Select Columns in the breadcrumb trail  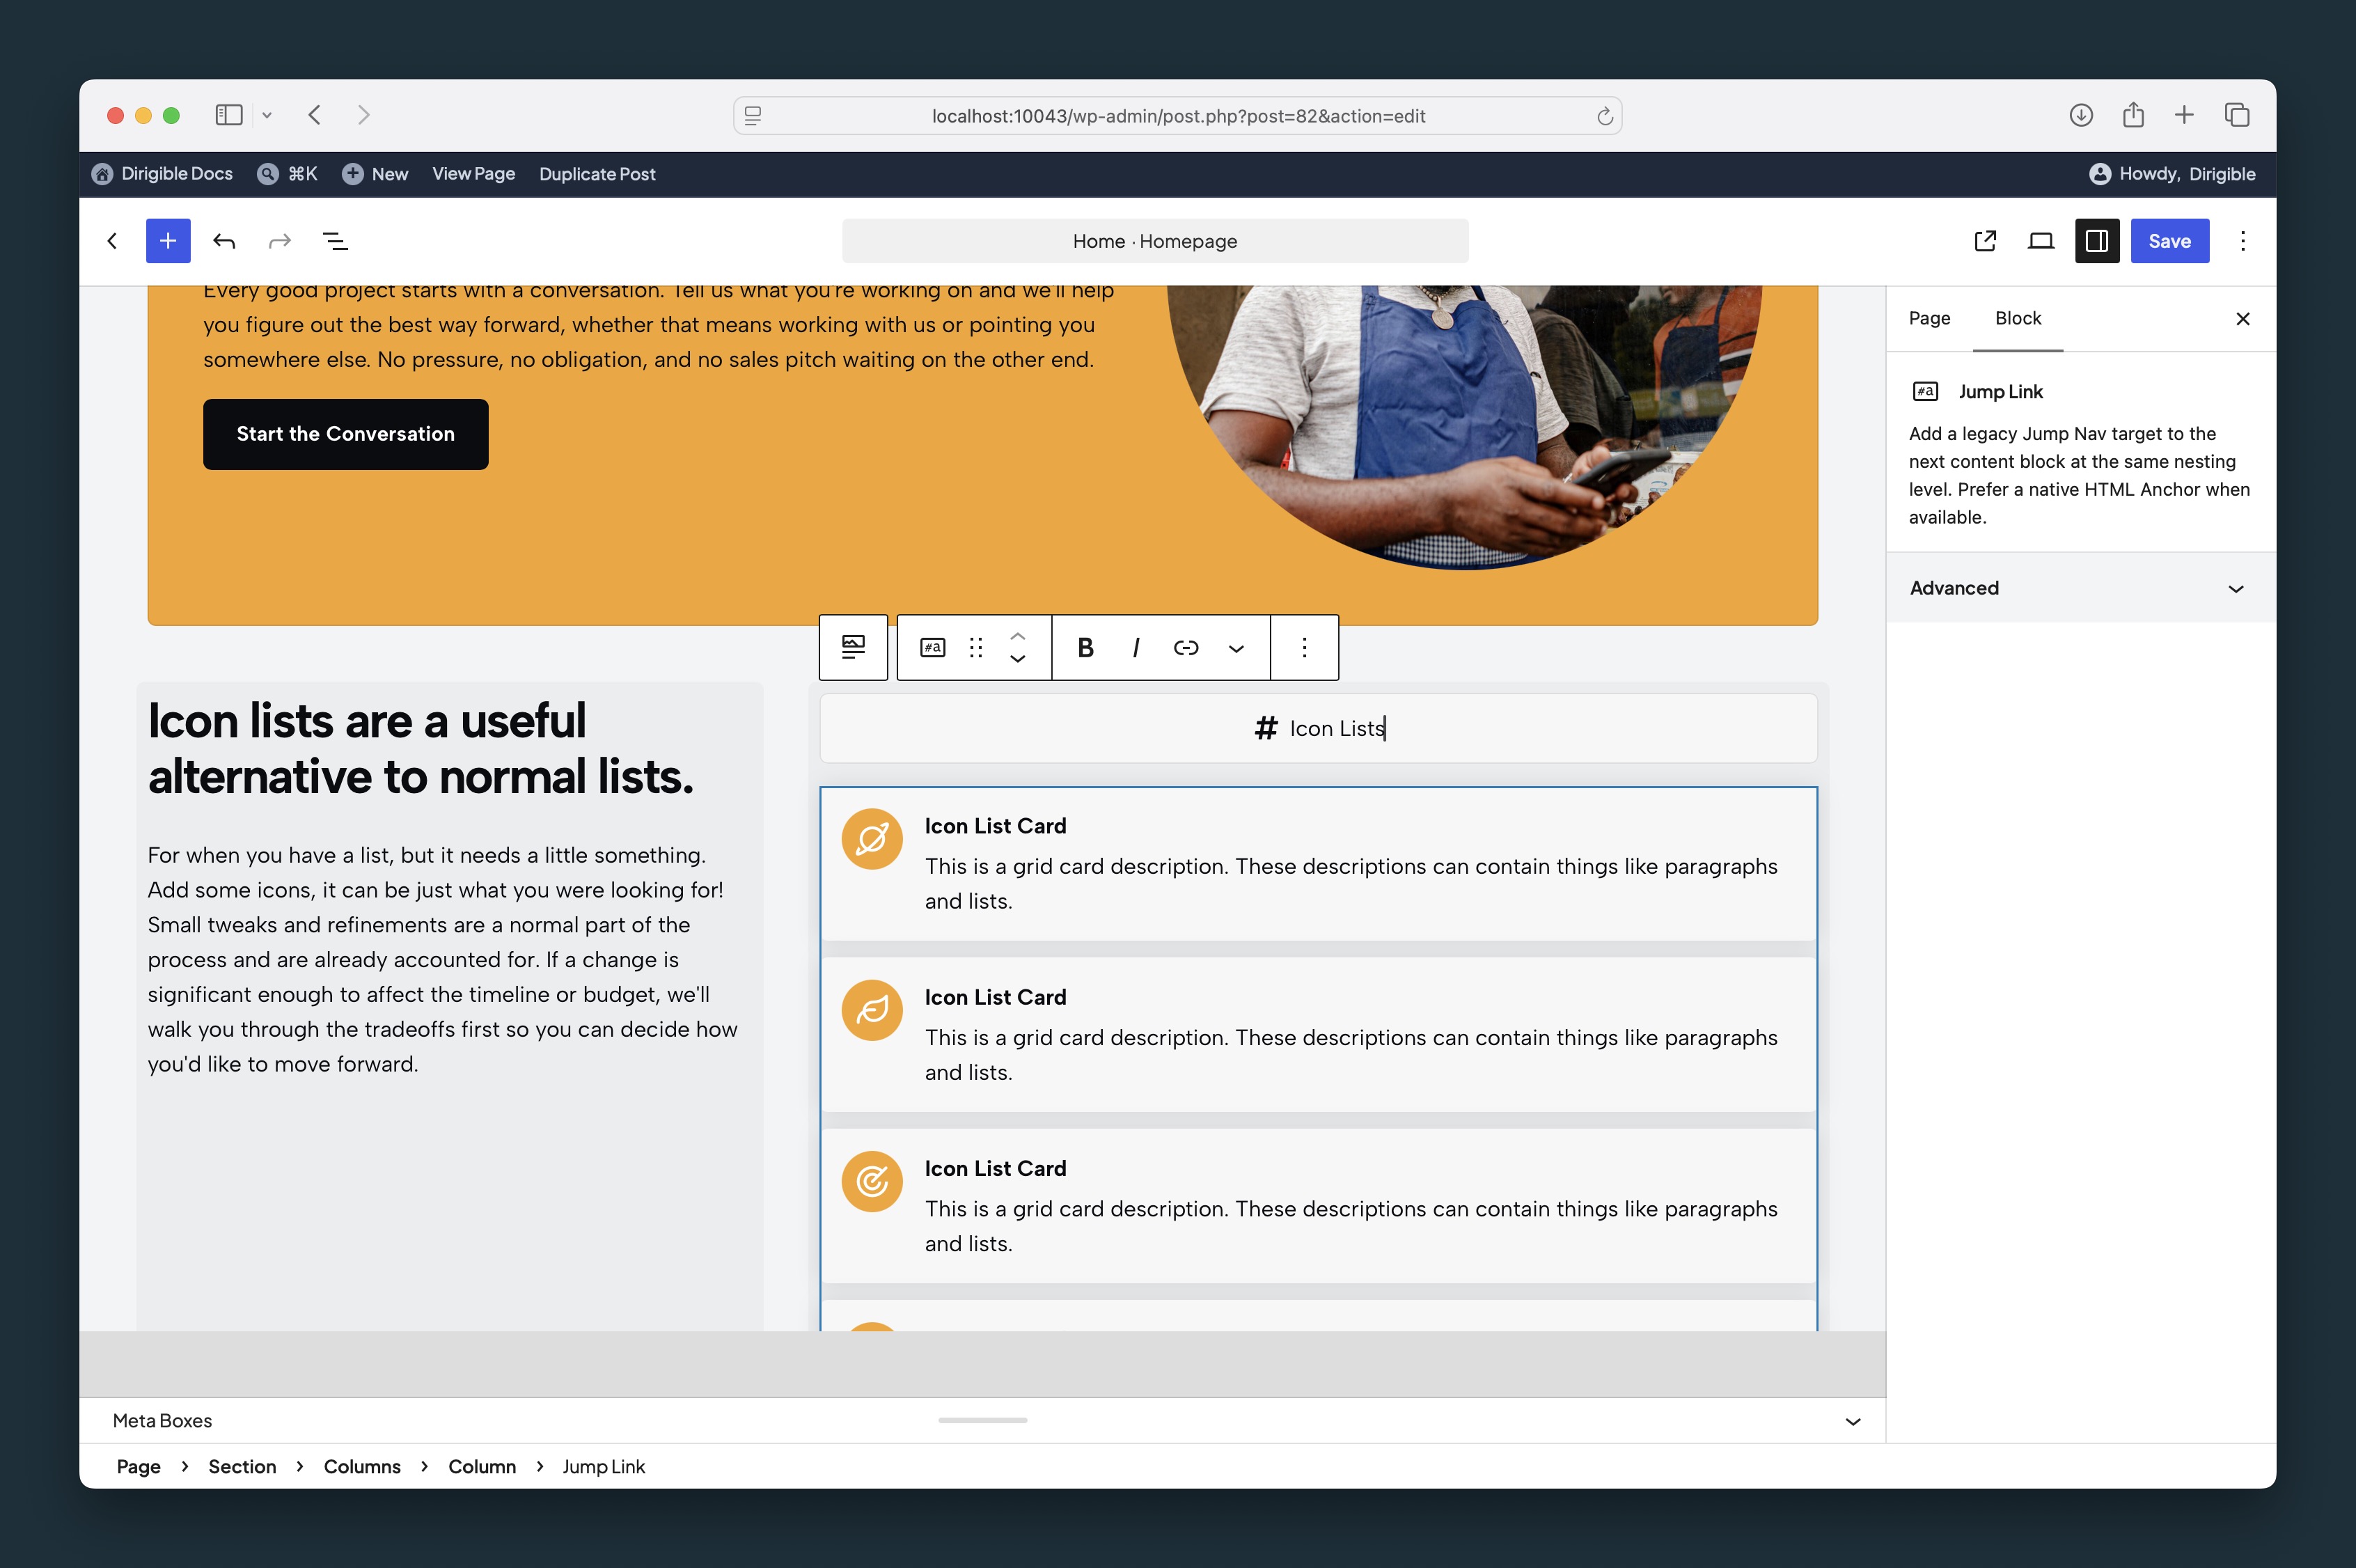[x=362, y=1466]
